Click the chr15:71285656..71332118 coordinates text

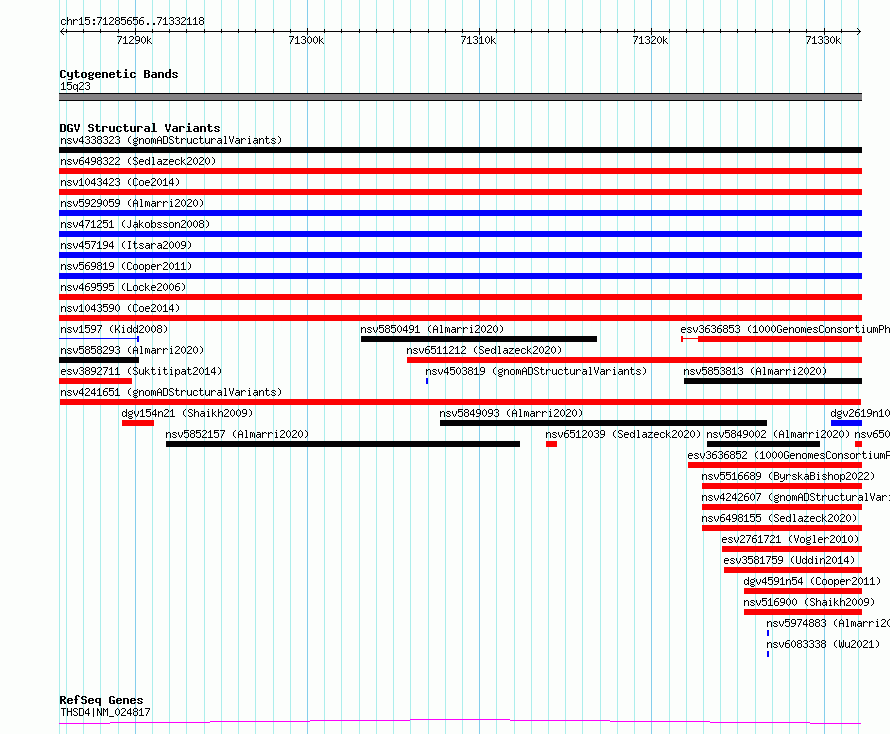pyautogui.click(x=132, y=22)
